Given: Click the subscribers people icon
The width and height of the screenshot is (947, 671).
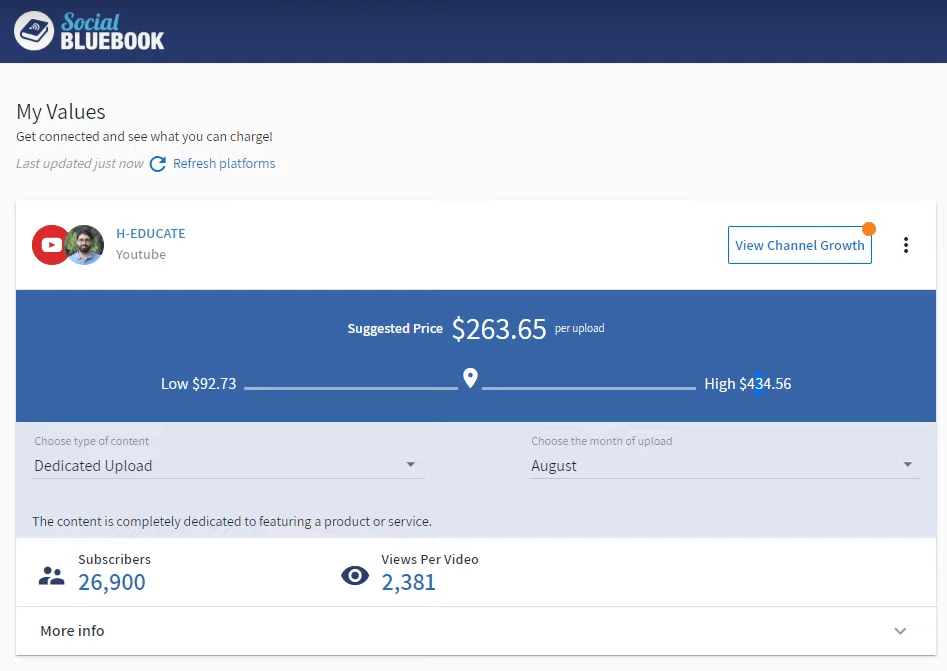Looking at the screenshot, I should click(x=51, y=576).
